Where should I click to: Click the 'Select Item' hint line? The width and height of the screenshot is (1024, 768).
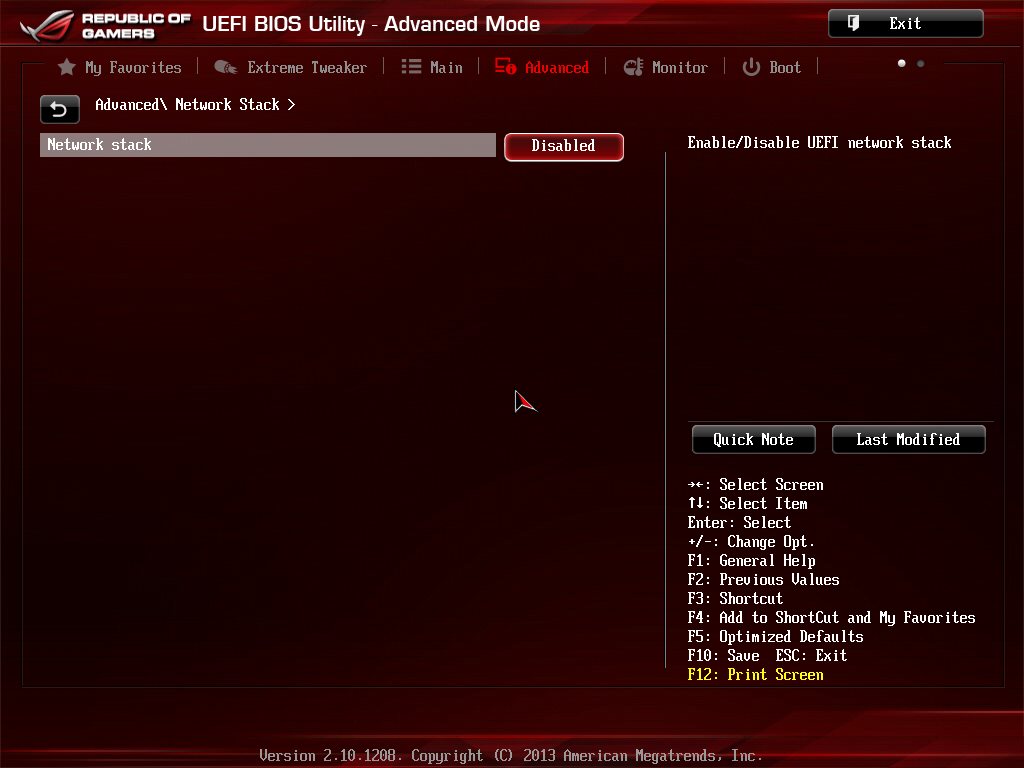[x=748, y=504]
